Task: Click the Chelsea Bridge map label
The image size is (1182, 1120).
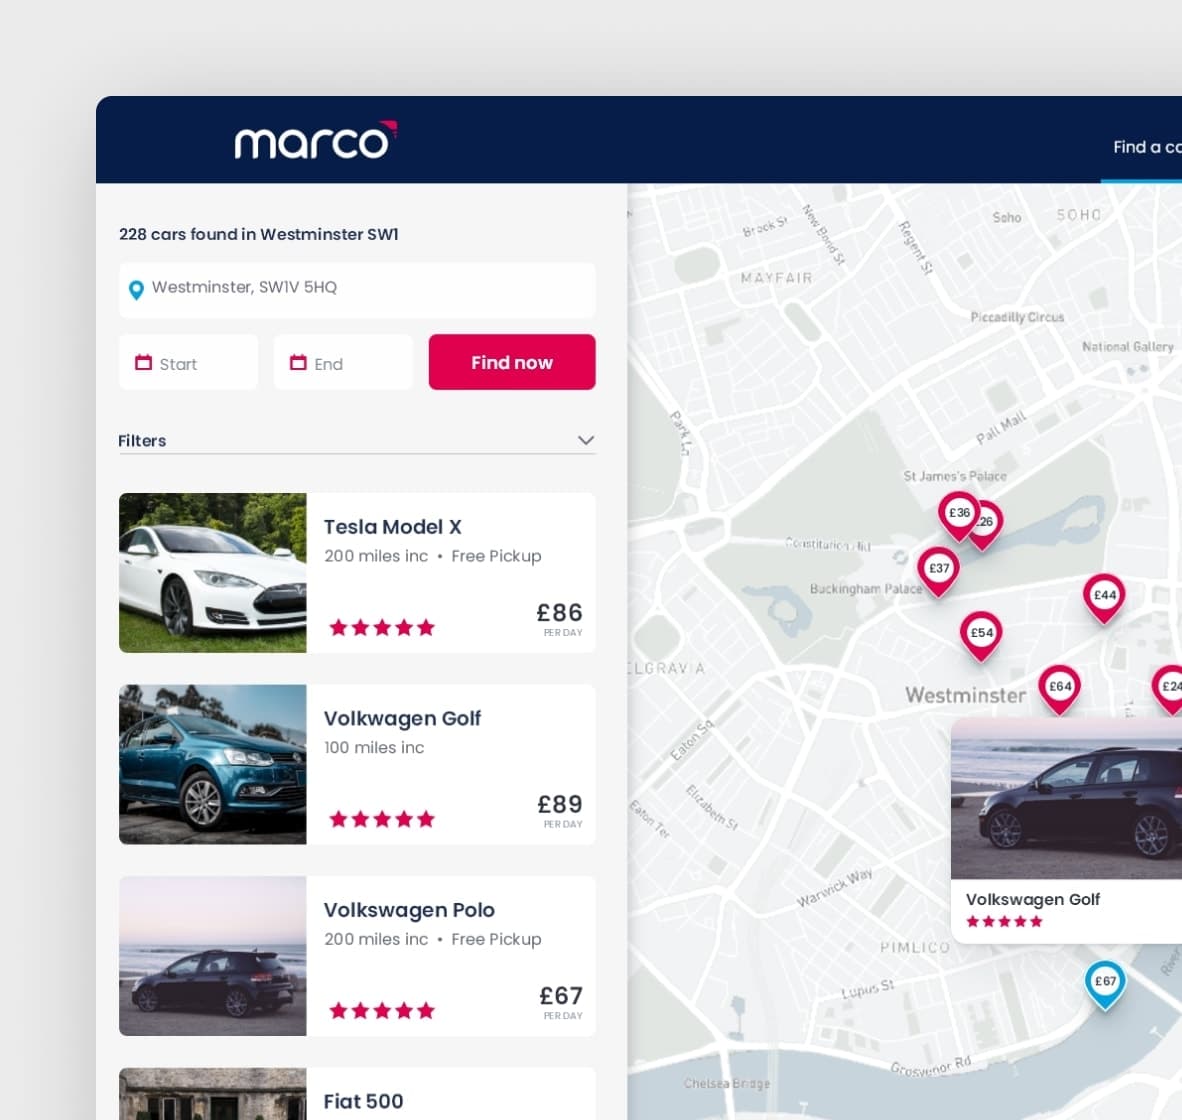Action: point(727,1084)
